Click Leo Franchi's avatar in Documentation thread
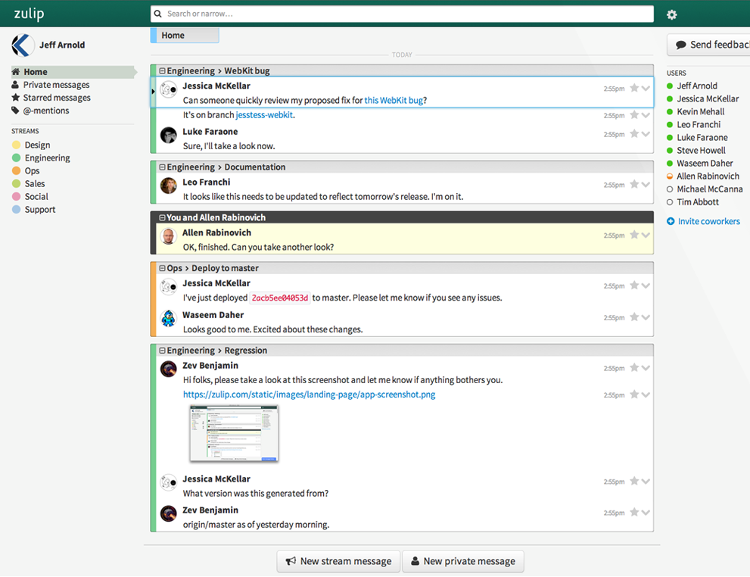The width and height of the screenshot is (750, 577). tap(169, 187)
